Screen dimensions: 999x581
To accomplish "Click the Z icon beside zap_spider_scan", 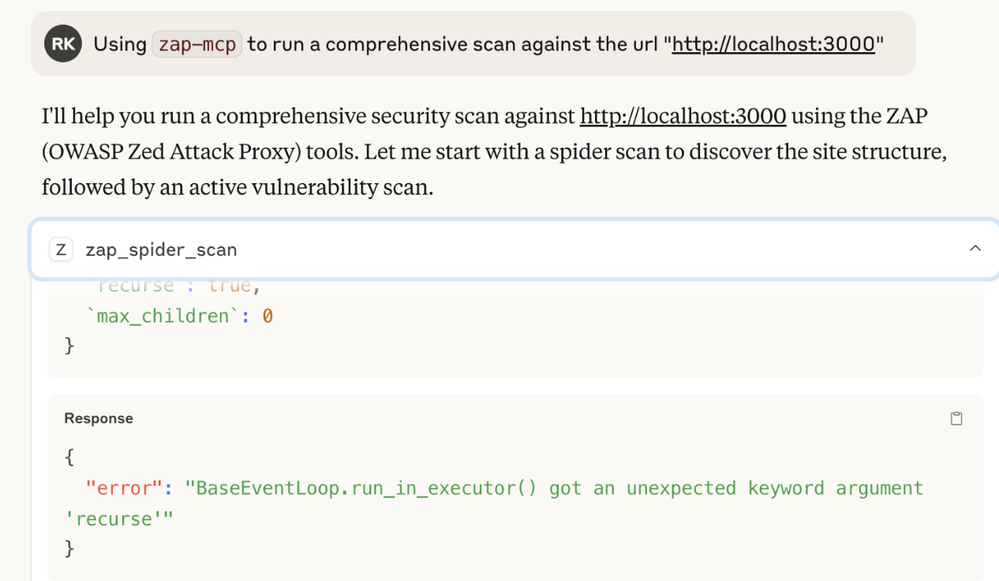I will tap(61, 250).
